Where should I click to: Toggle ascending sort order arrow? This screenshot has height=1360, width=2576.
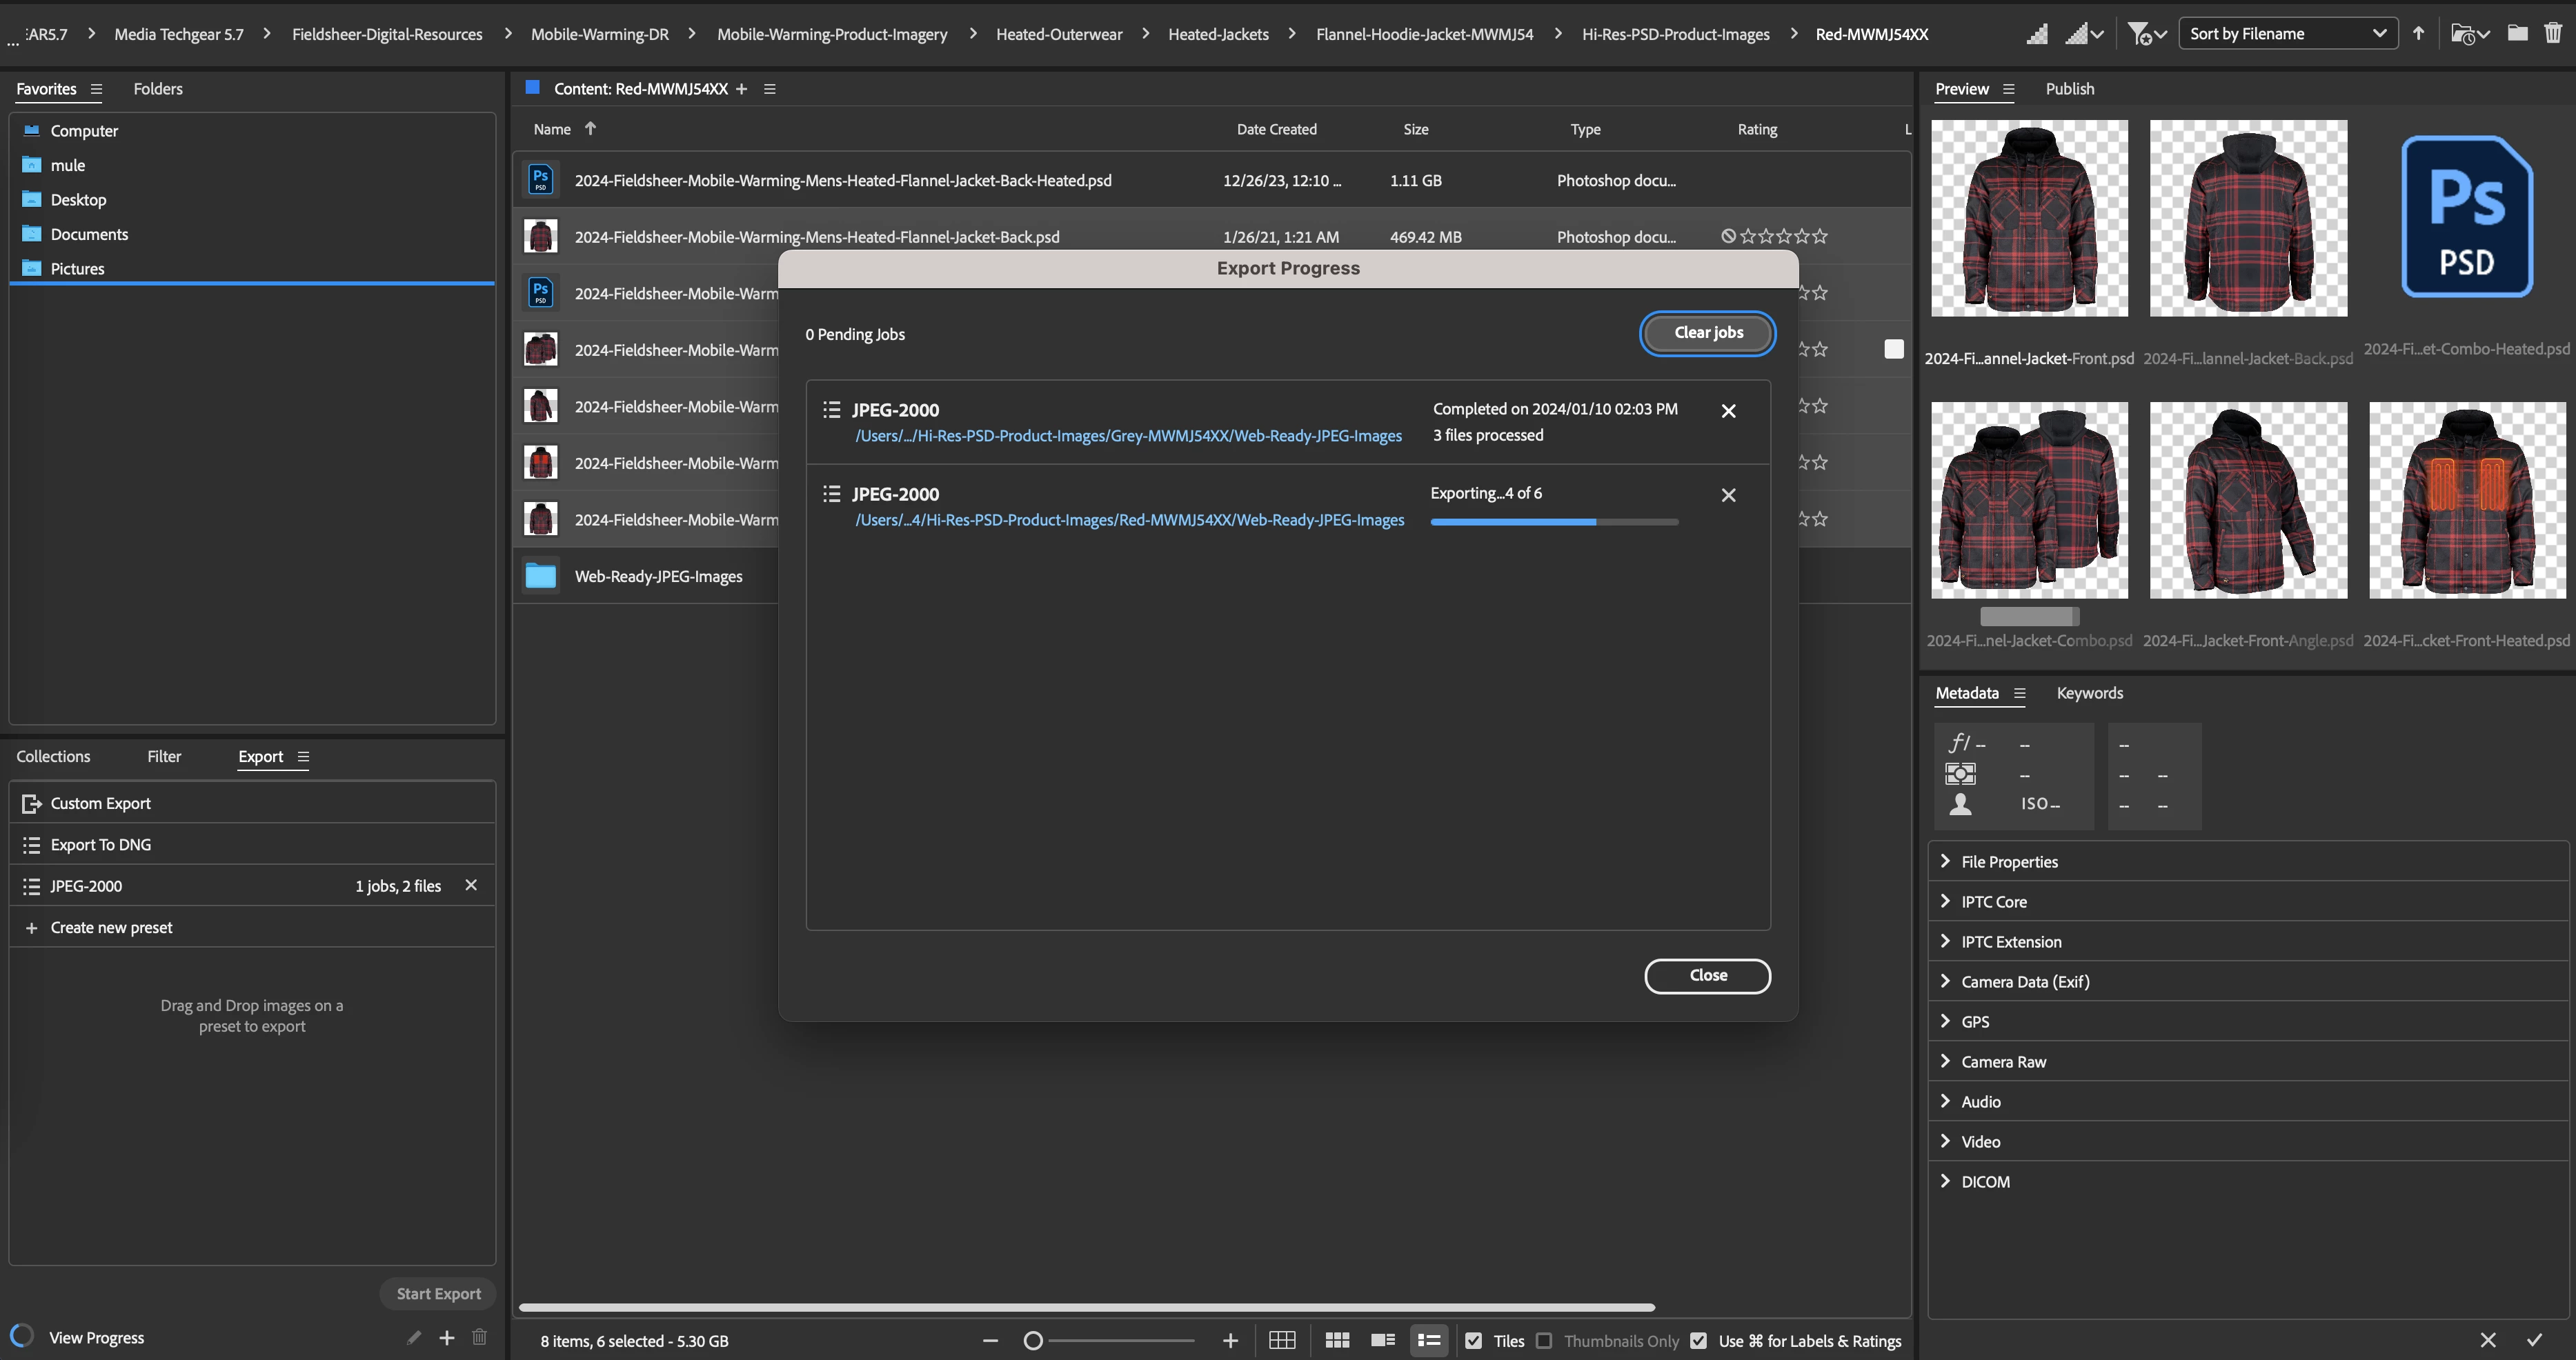(2418, 34)
